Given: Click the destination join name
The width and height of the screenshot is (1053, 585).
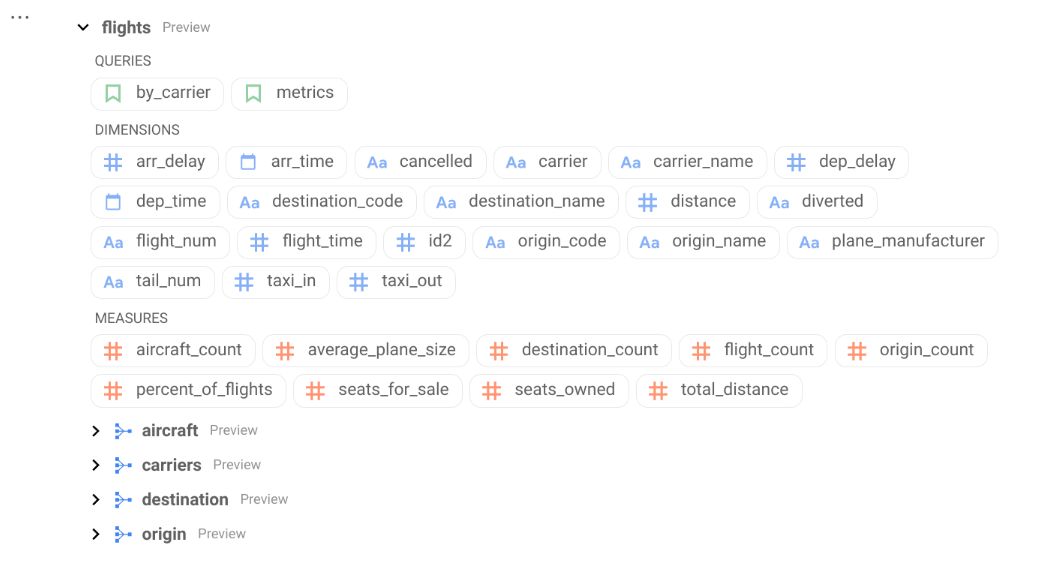Looking at the screenshot, I should pos(185,500).
